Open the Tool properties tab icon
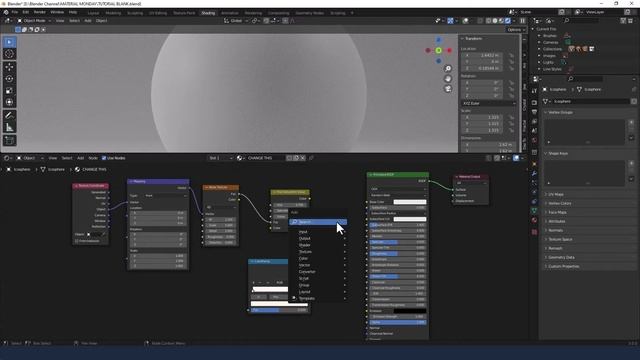640x360 pixels. pos(534,91)
